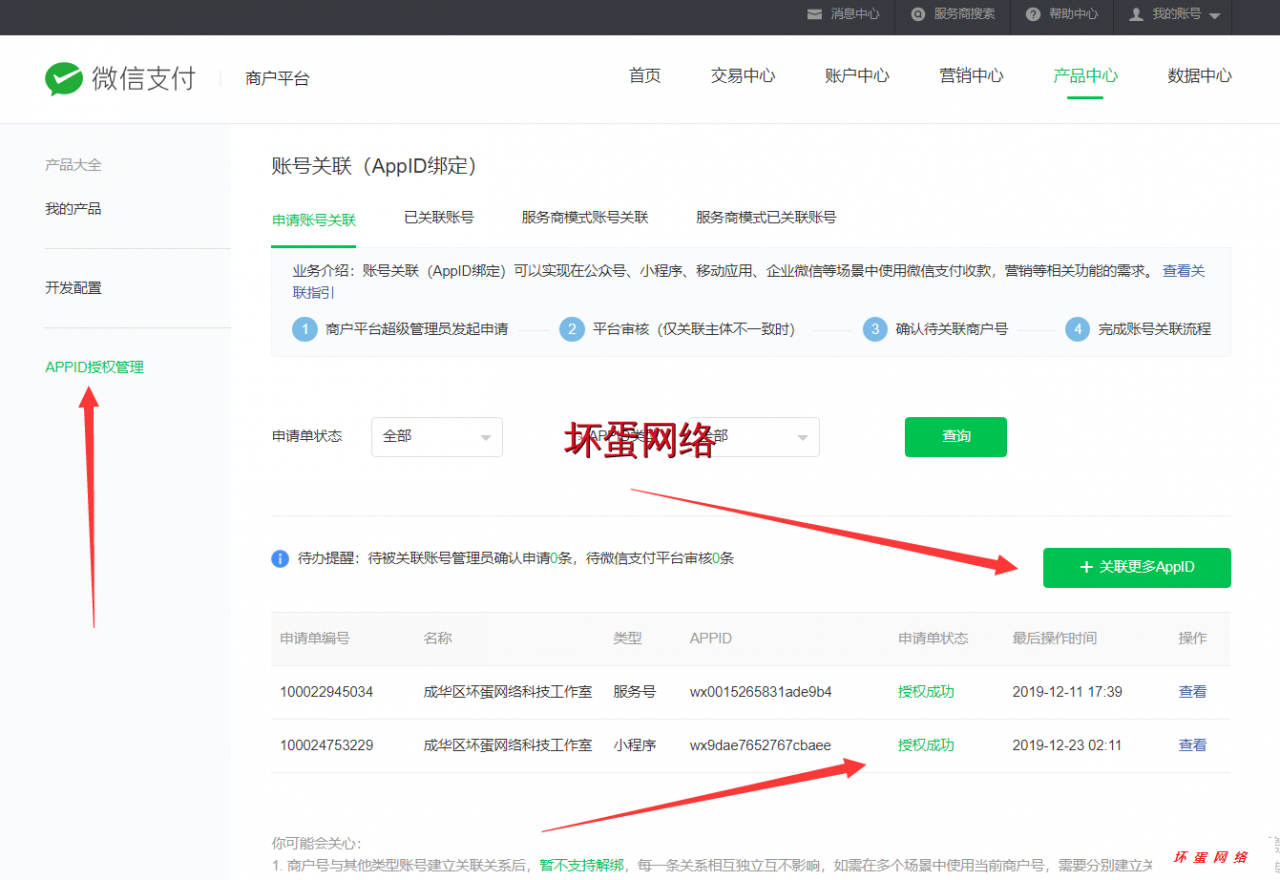Switch to the 服务商模式账号关联 tab
Image resolution: width=1280 pixels, height=880 pixels.
(585, 216)
